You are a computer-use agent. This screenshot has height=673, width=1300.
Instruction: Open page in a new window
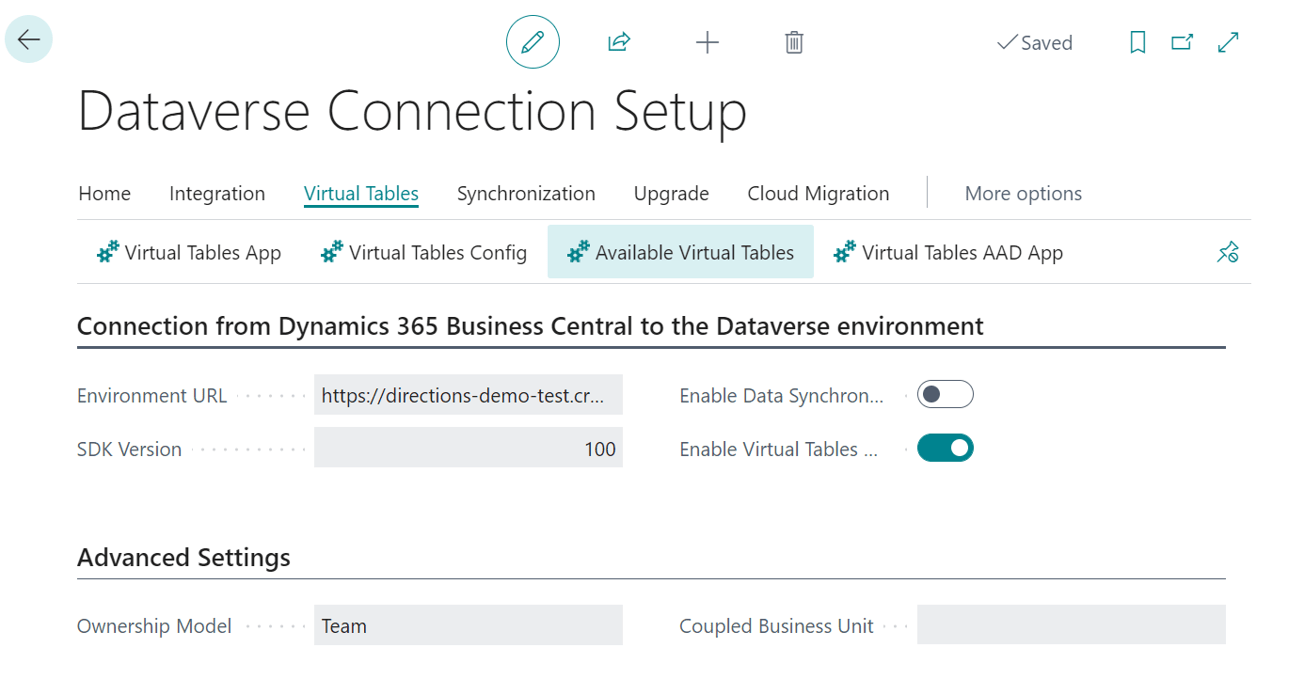(1182, 43)
